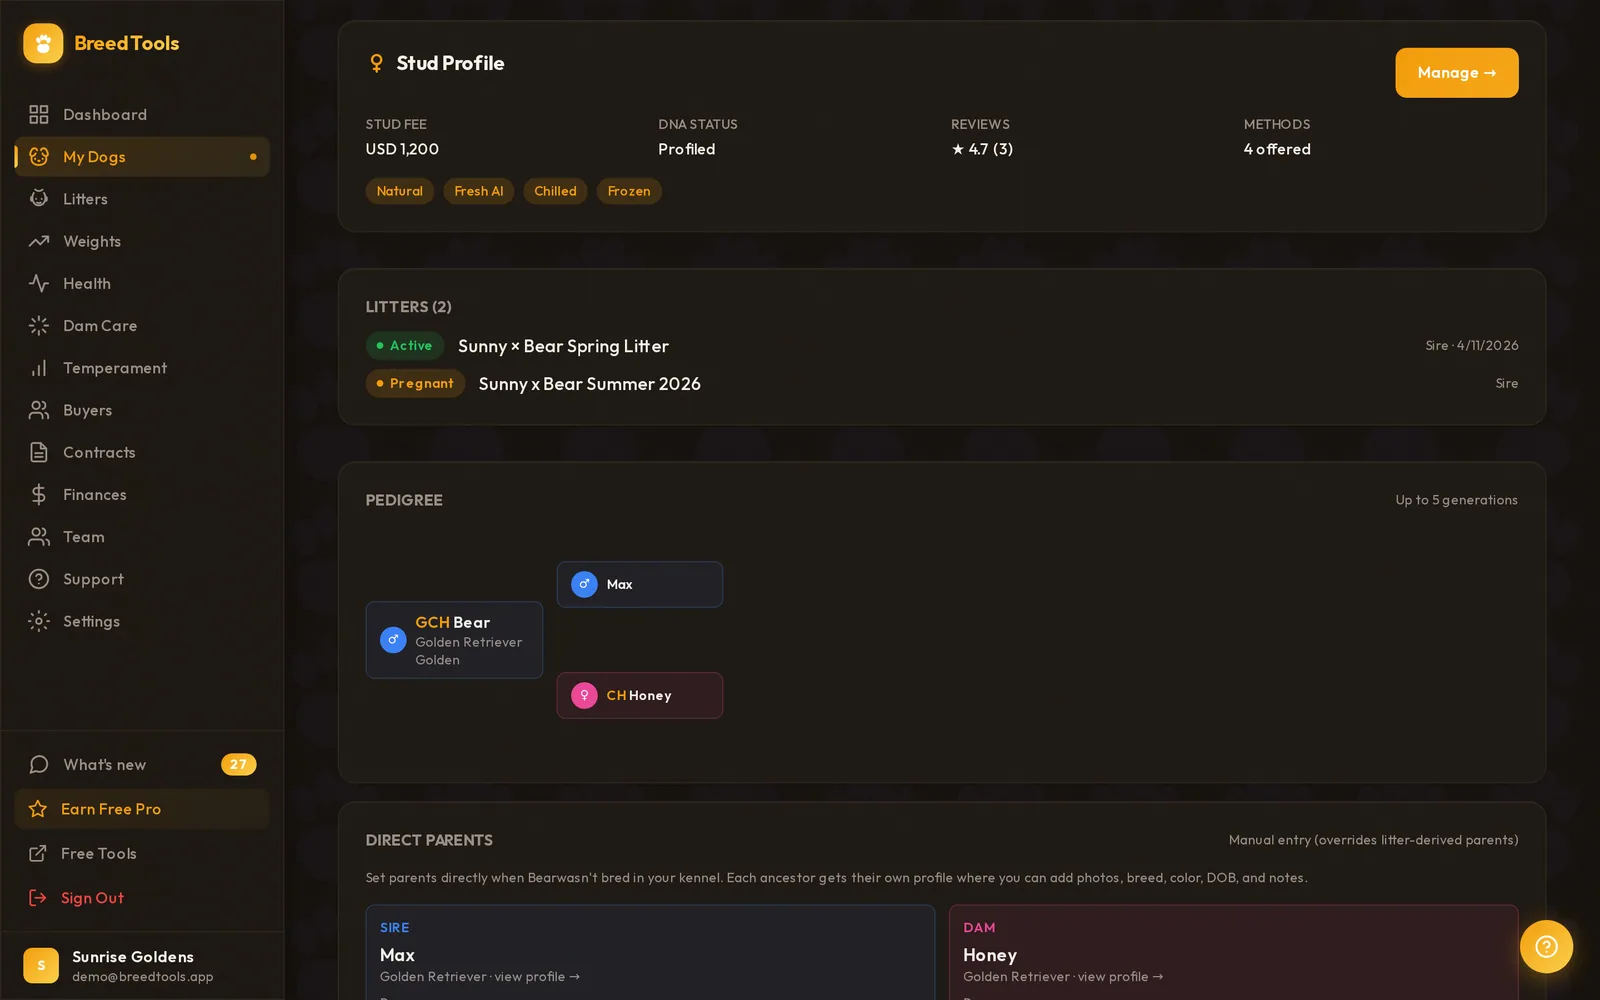Navigate to Litters

142,198
